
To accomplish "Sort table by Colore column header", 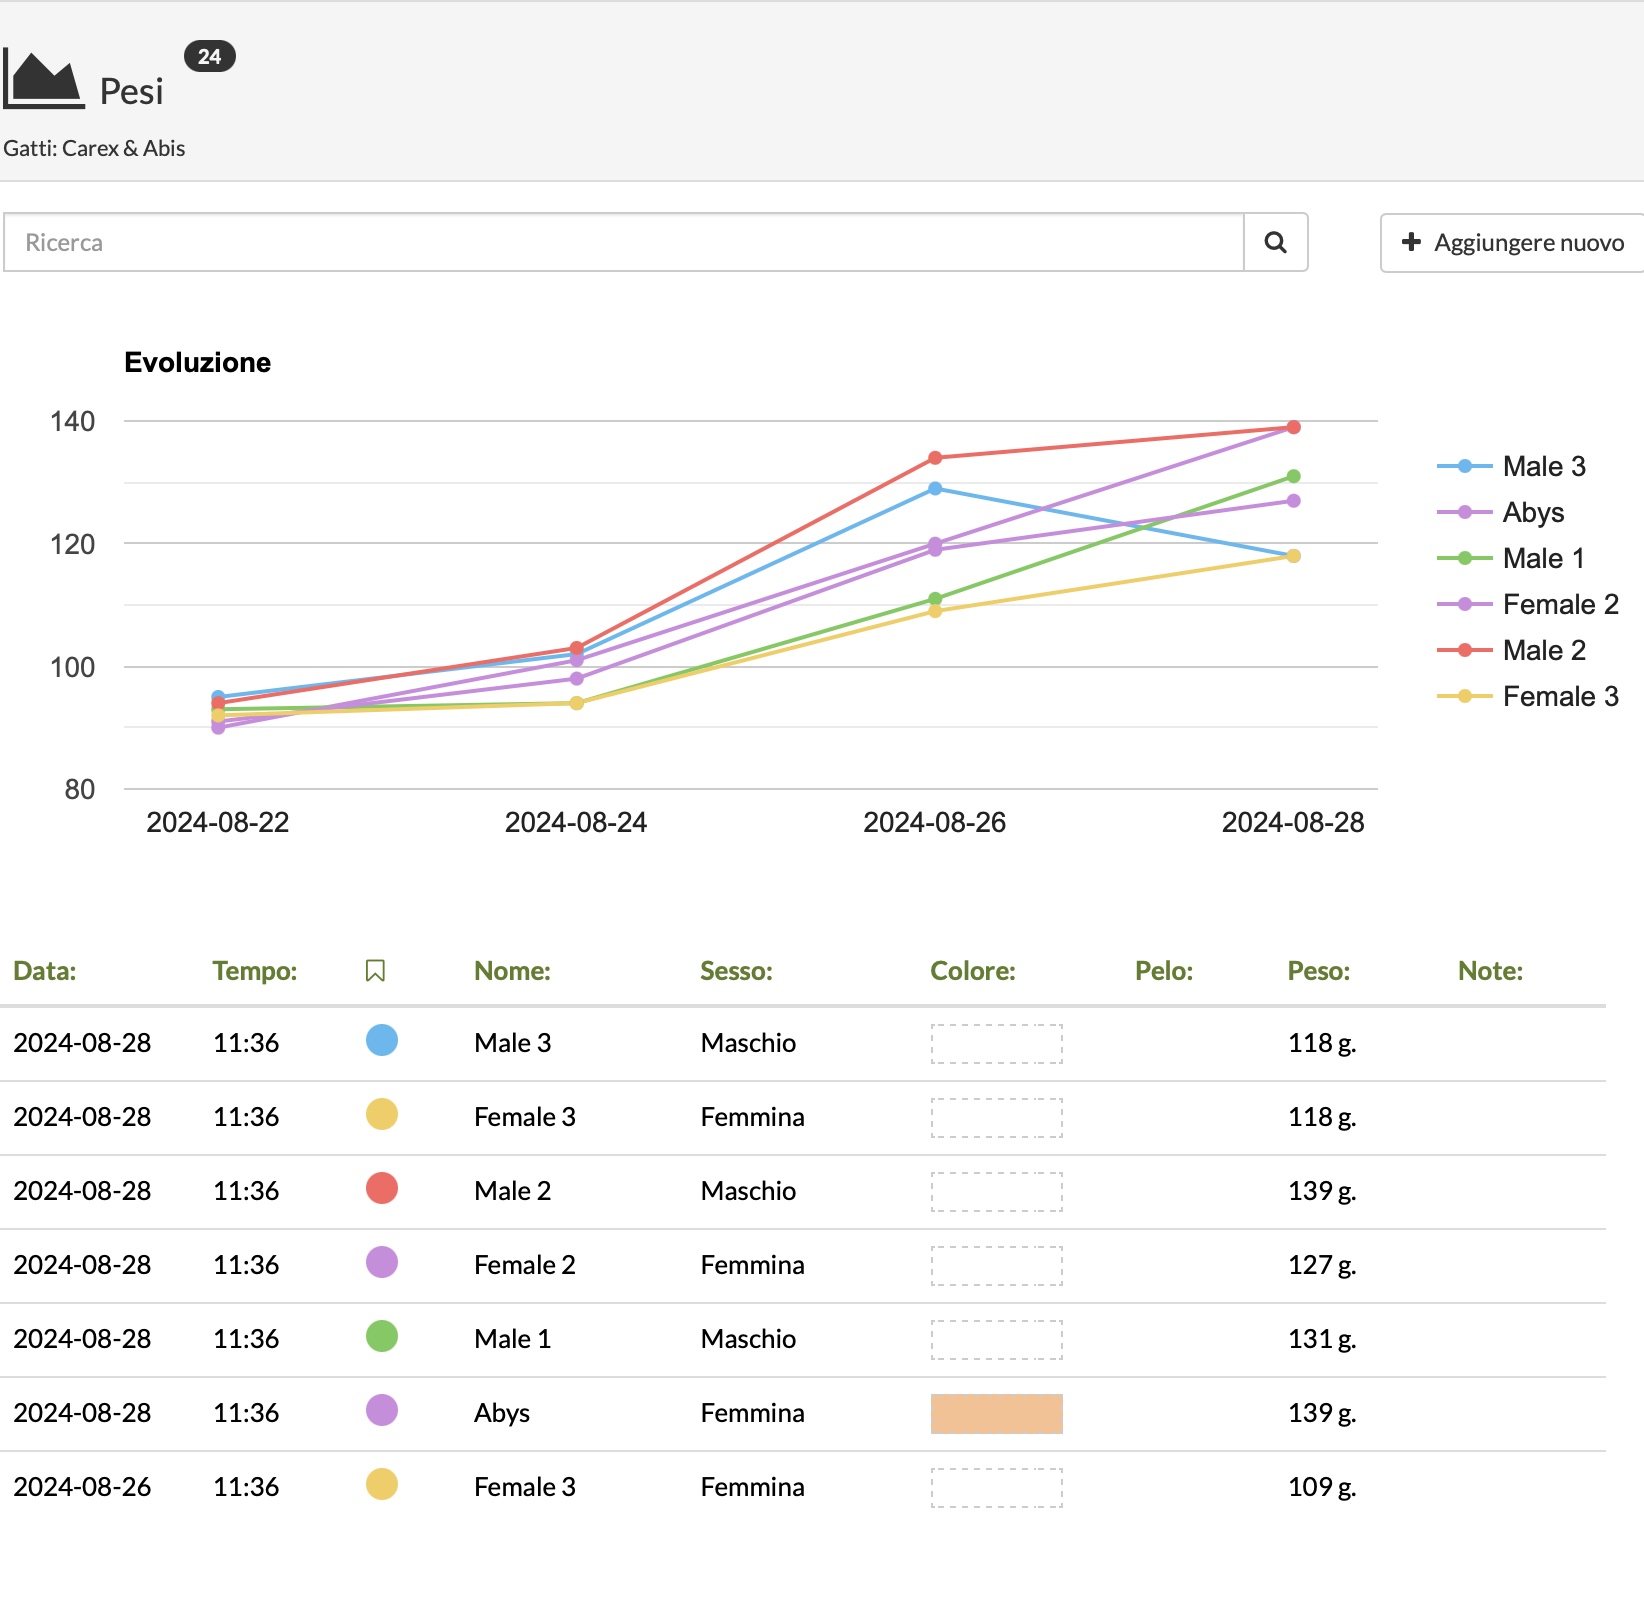I will tap(973, 971).
